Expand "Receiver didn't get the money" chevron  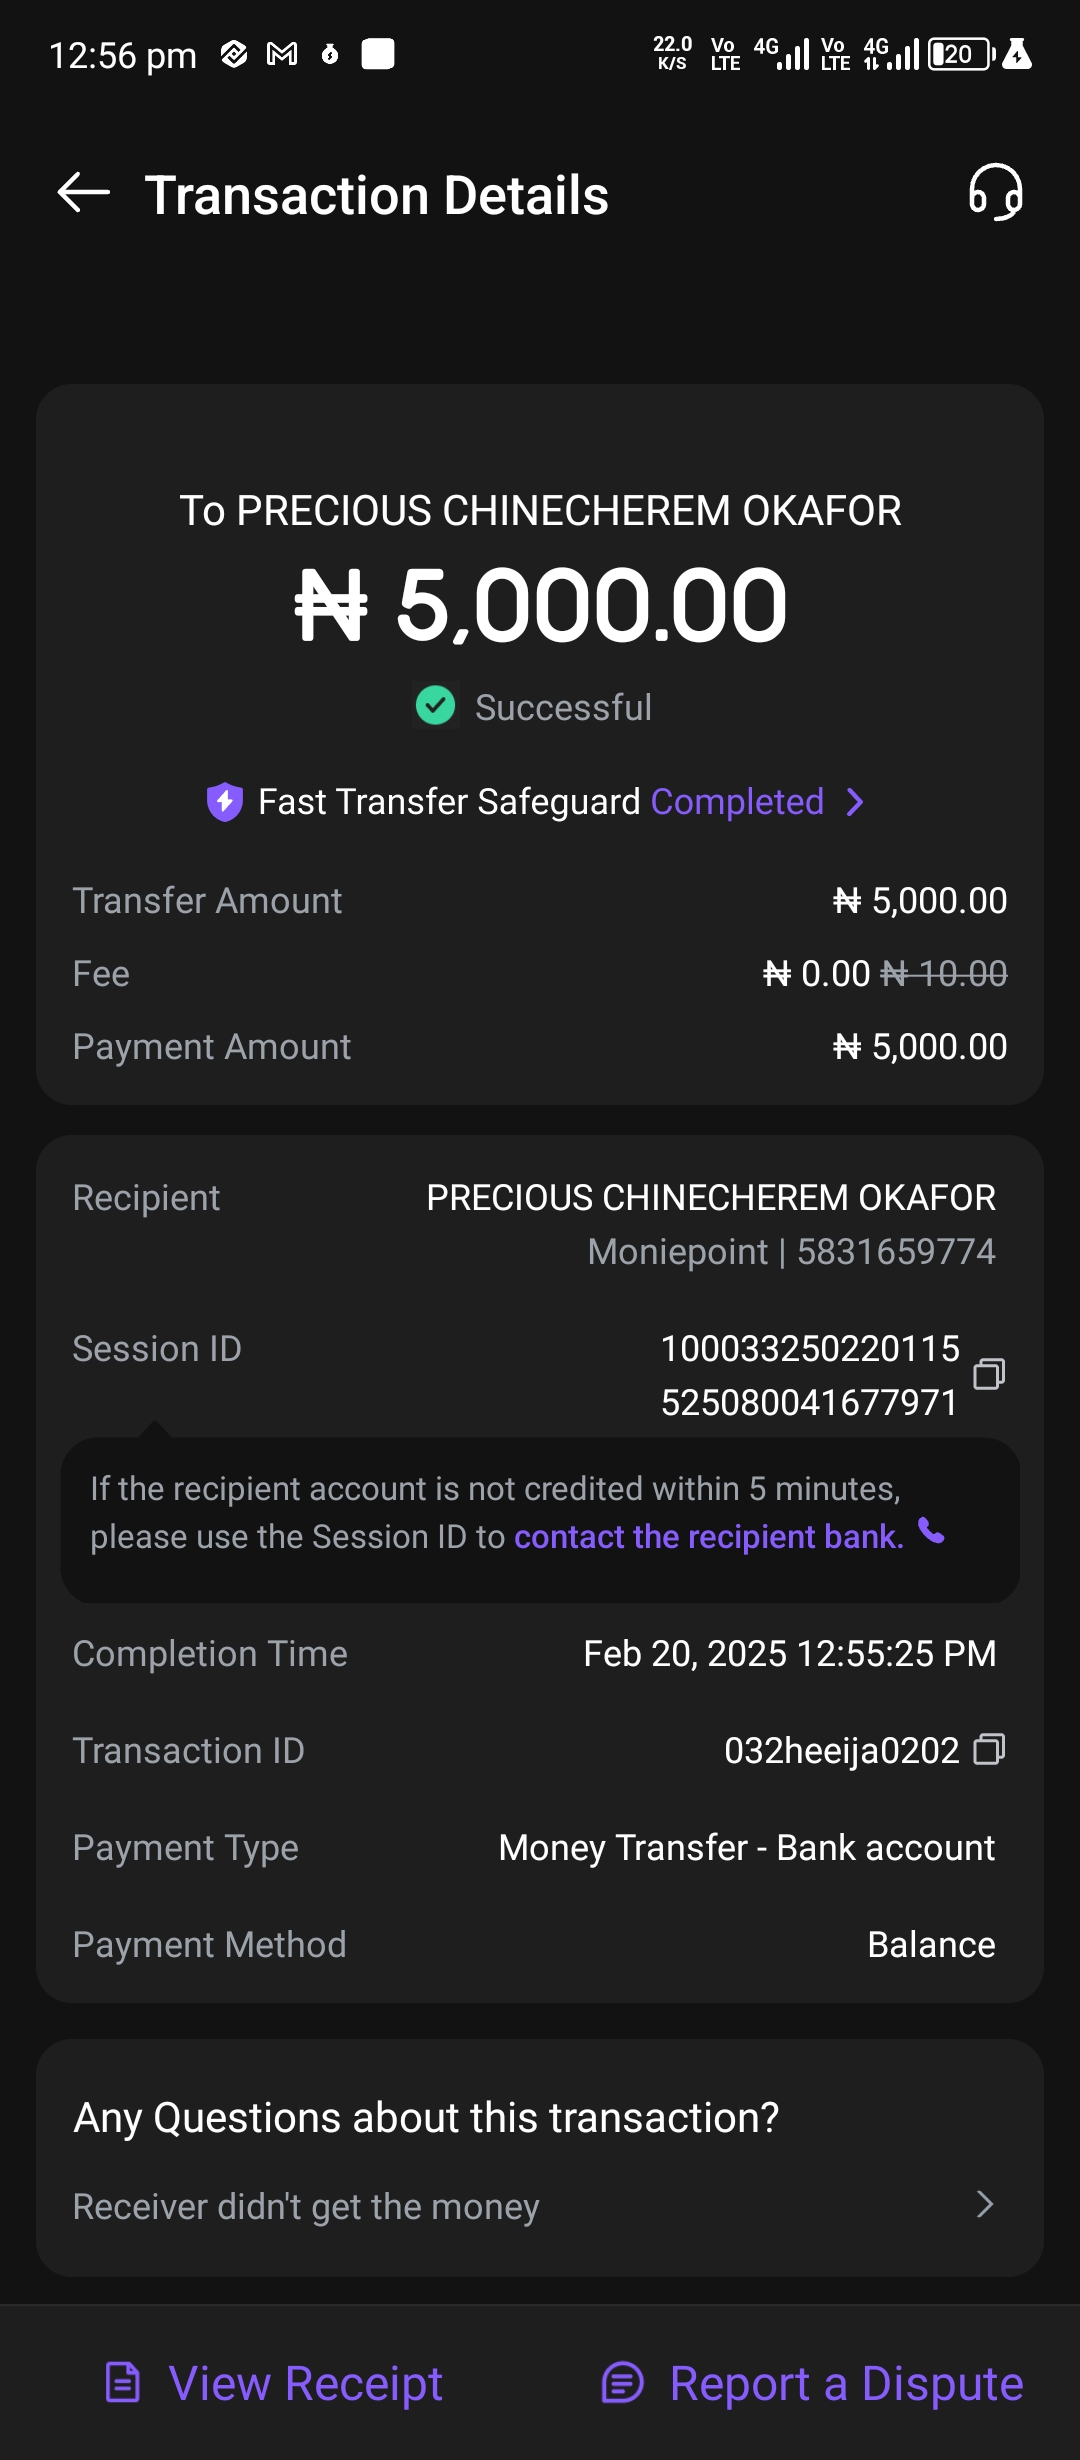(985, 2205)
